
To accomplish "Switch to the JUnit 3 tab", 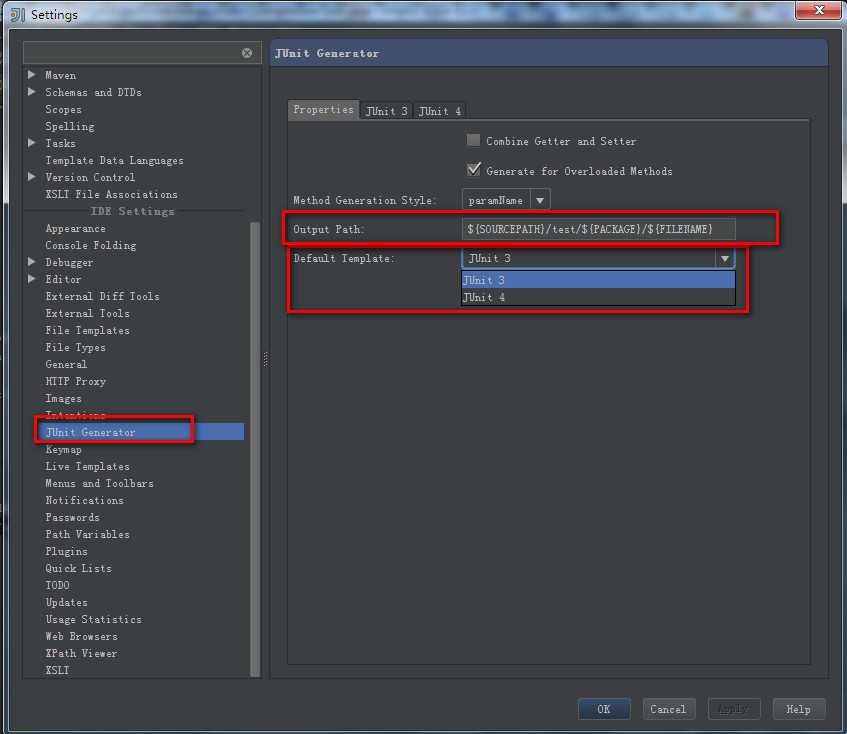I will (x=386, y=111).
